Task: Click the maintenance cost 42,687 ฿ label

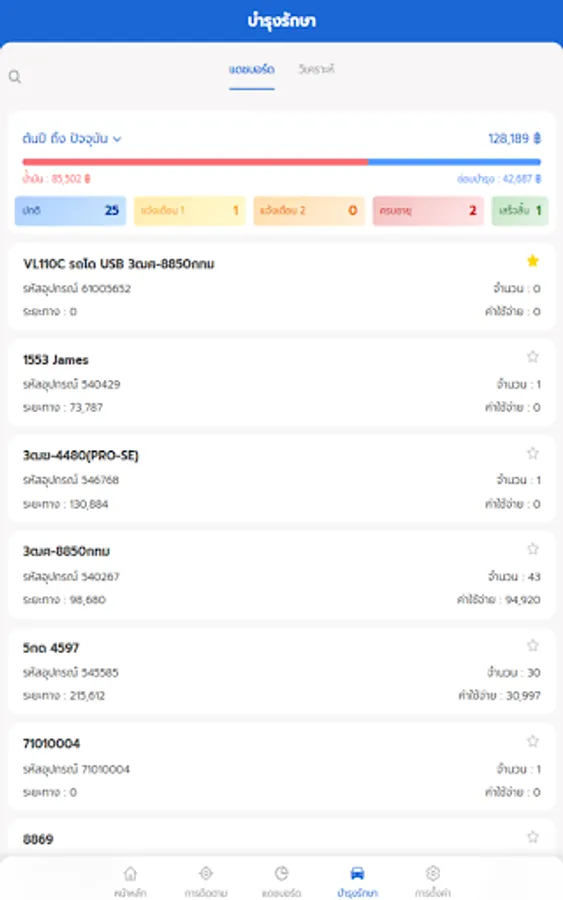Action: (499, 179)
